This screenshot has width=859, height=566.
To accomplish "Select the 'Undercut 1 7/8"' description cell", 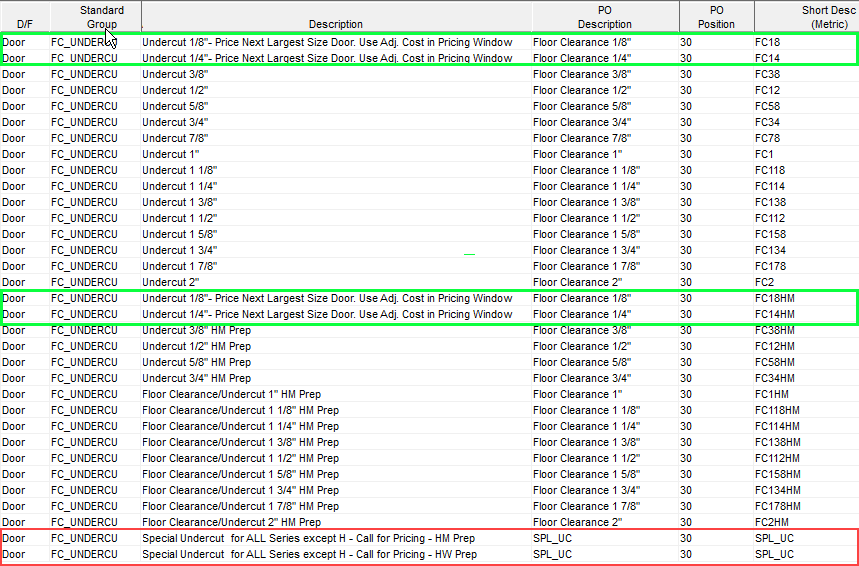I will click(x=336, y=266).
